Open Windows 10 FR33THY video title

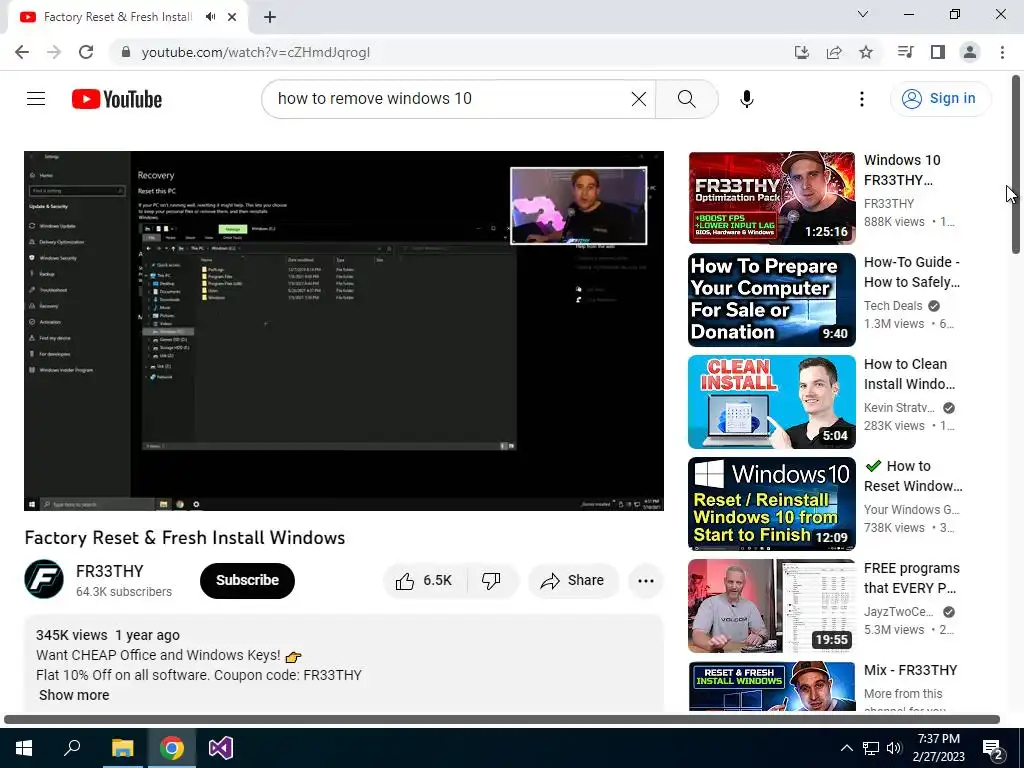[x=903, y=170]
